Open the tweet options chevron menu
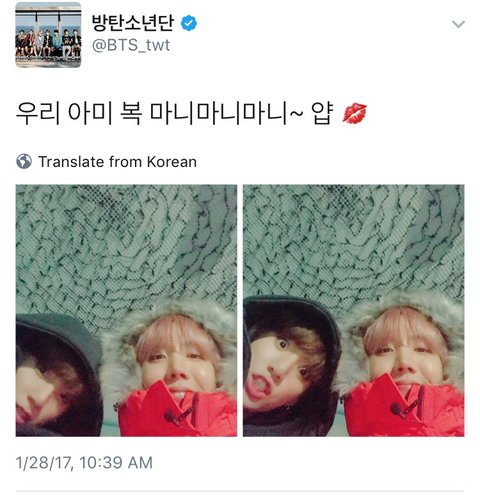This screenshot has width=480, height=501. tap(458, 24)
